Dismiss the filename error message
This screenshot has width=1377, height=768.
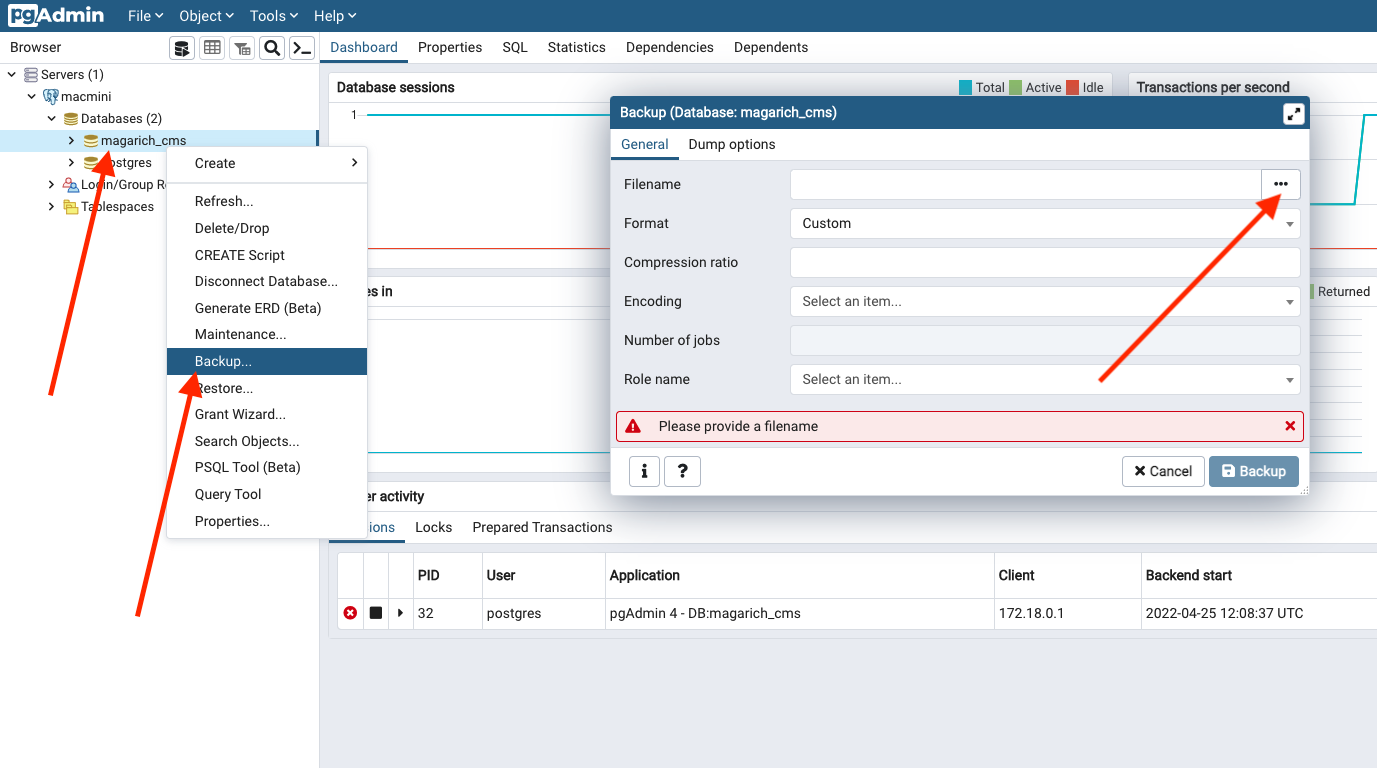point(1290,426)
